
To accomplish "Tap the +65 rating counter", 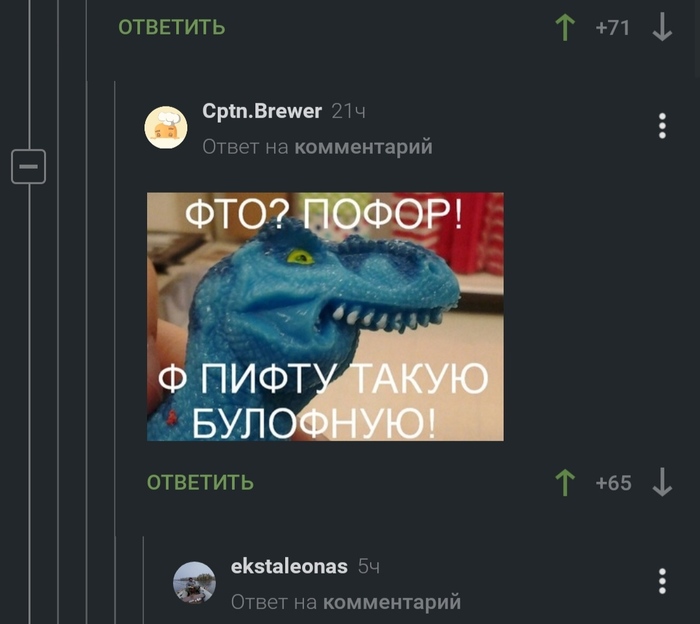I will [613, 483].
